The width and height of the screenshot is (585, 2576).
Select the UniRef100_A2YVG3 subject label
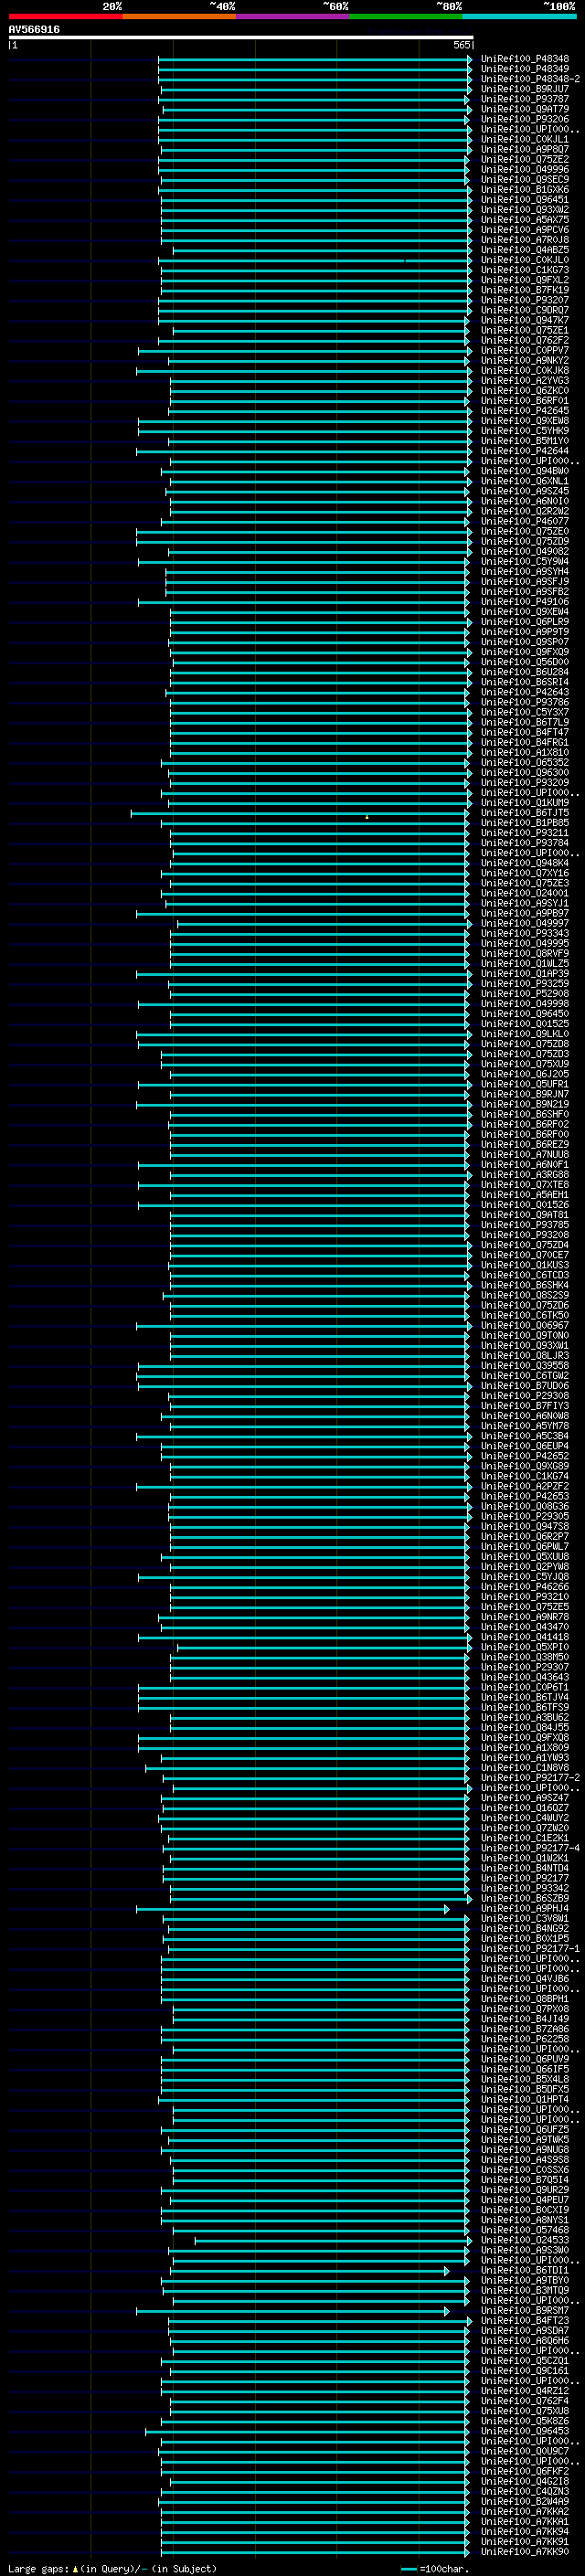pos(524,381)
